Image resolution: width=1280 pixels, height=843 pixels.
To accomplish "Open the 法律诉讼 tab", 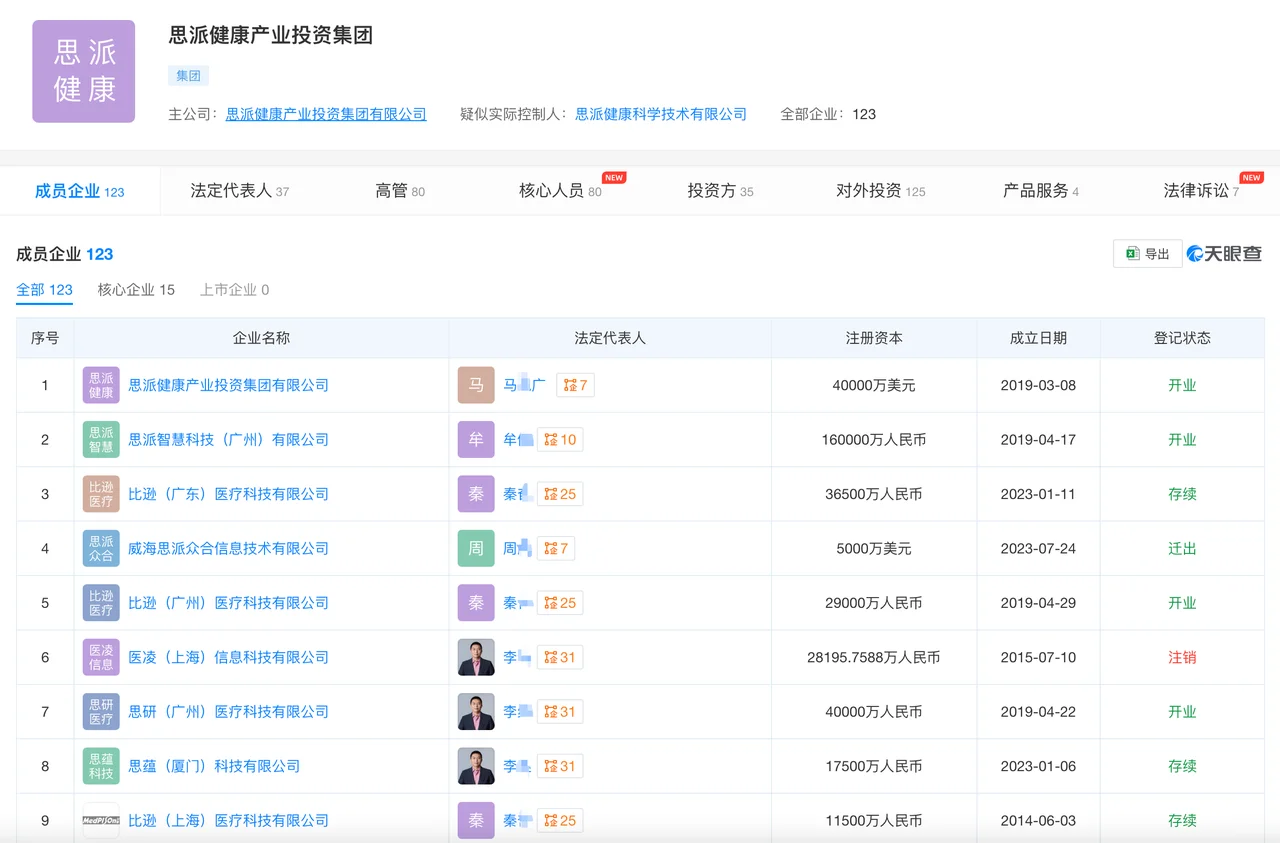I will point(1201,191).
